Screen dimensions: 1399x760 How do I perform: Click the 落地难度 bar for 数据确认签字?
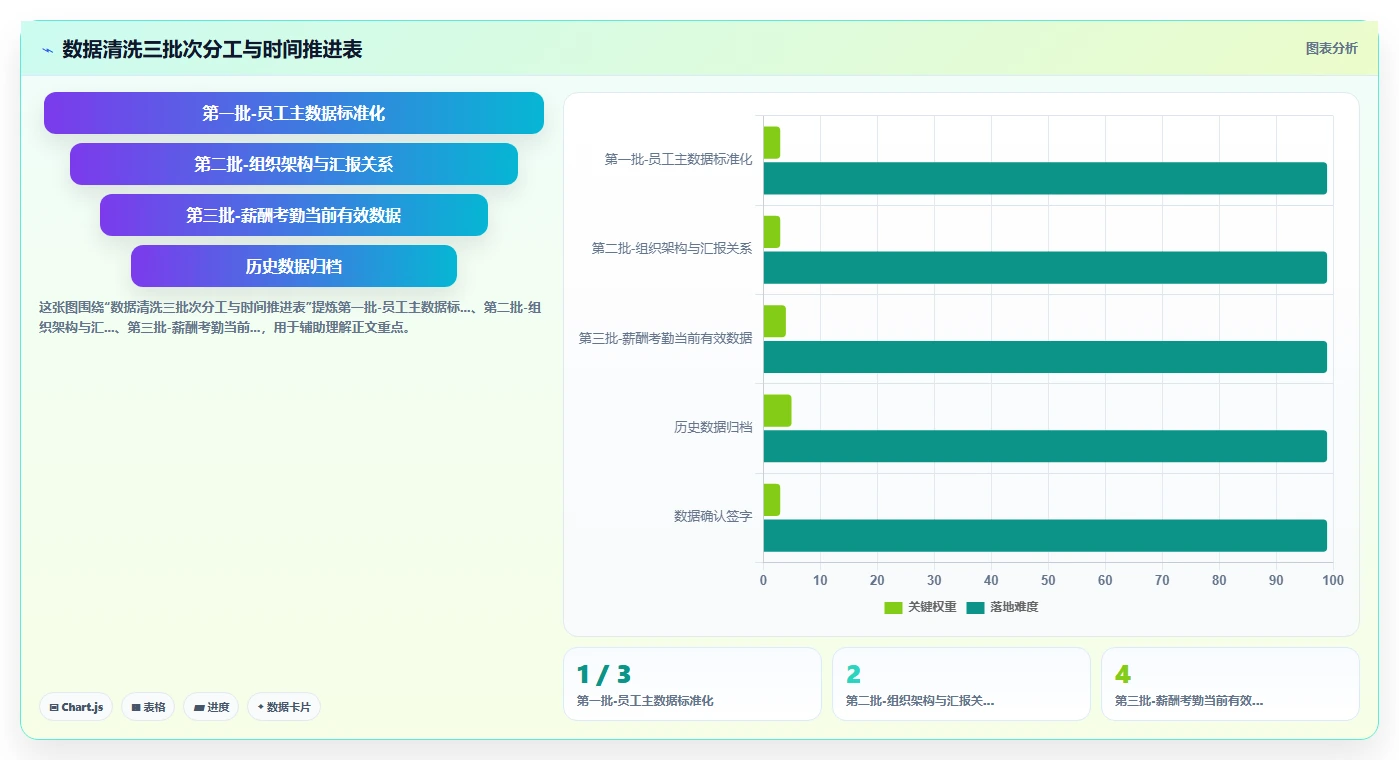coord(1045,535)
